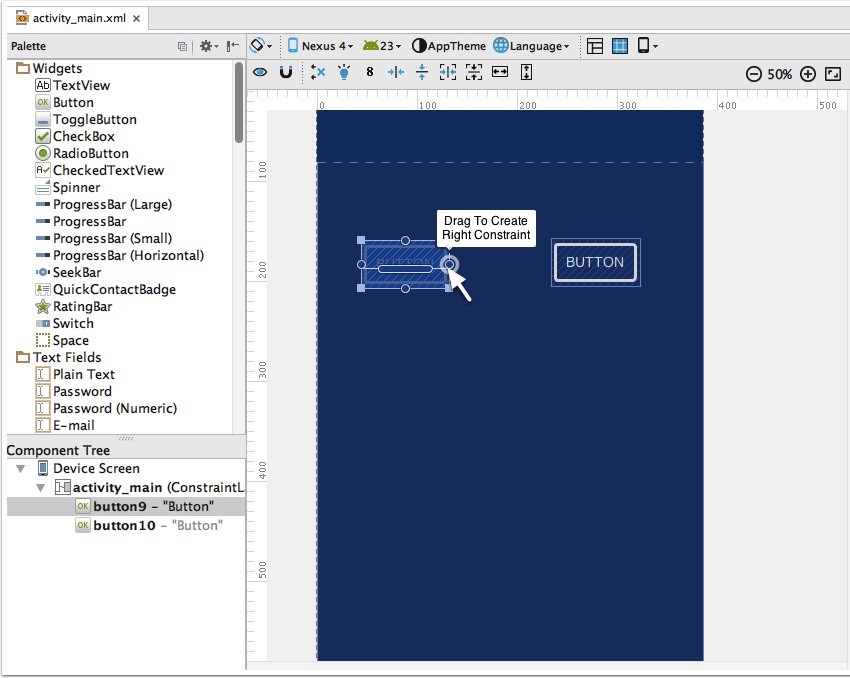This screenshot has width=850, height=678.
Task: Click center horizontally in parent icon
Action: tap(448, 72)
